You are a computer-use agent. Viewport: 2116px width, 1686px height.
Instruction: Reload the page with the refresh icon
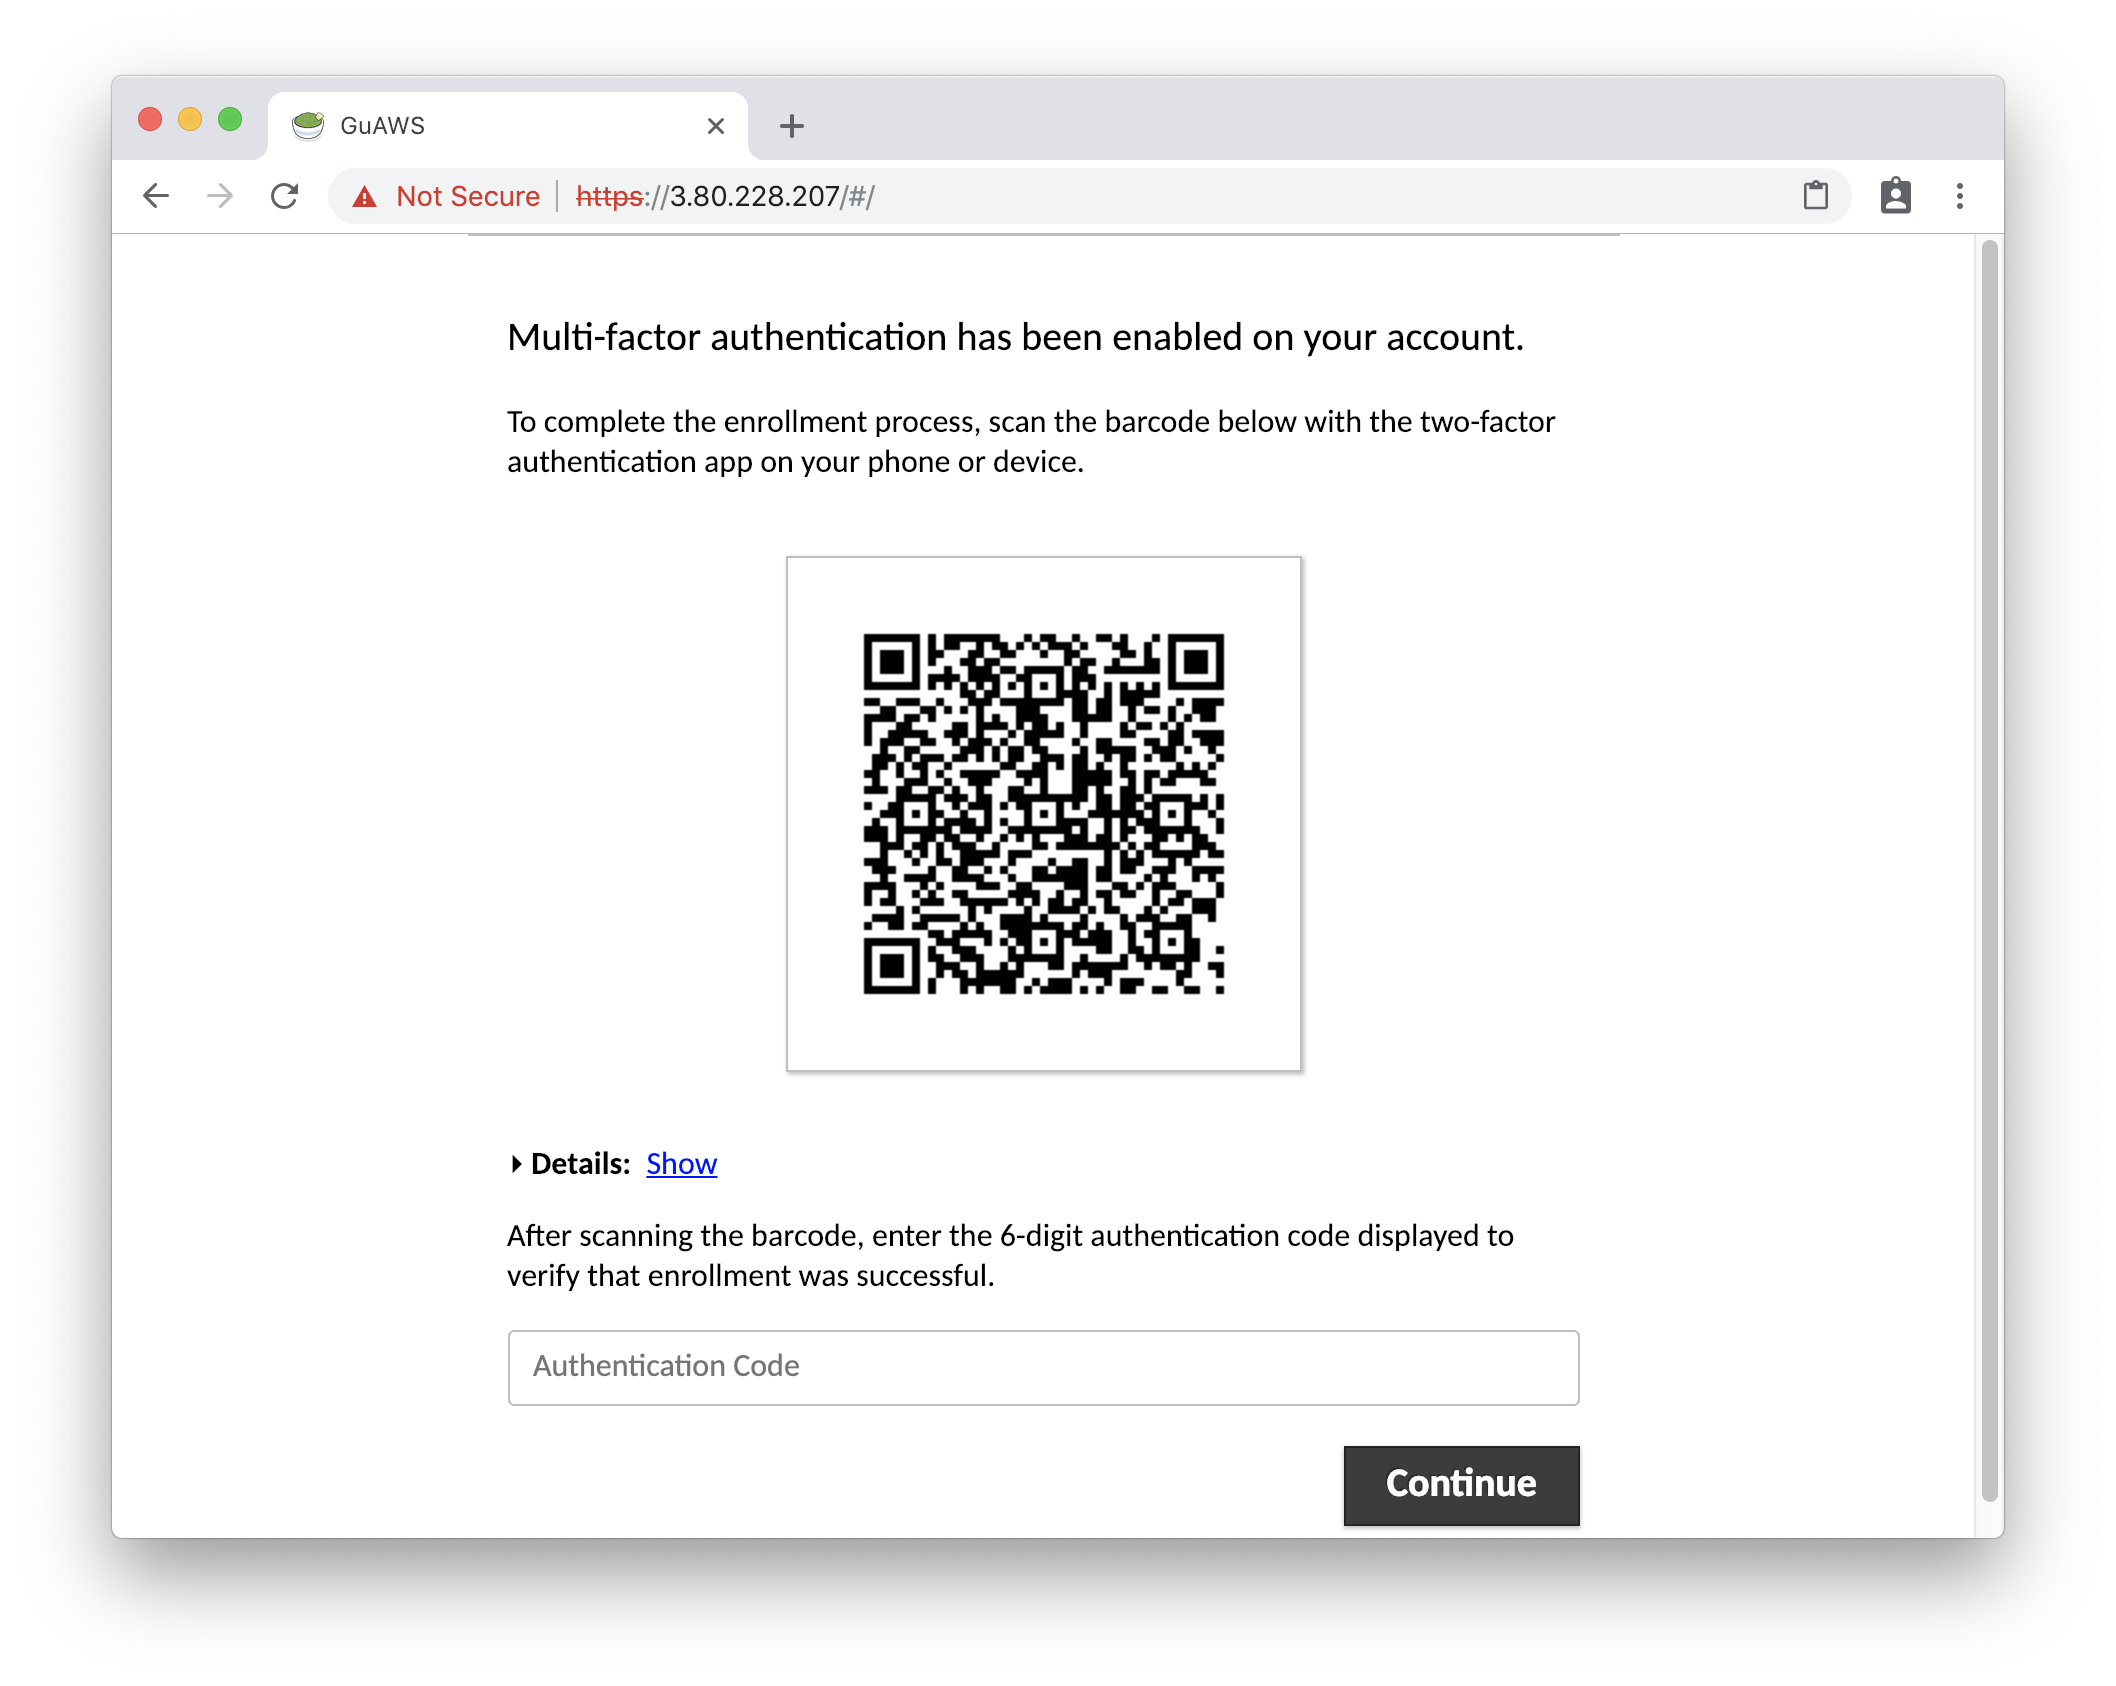coord(285,196)
